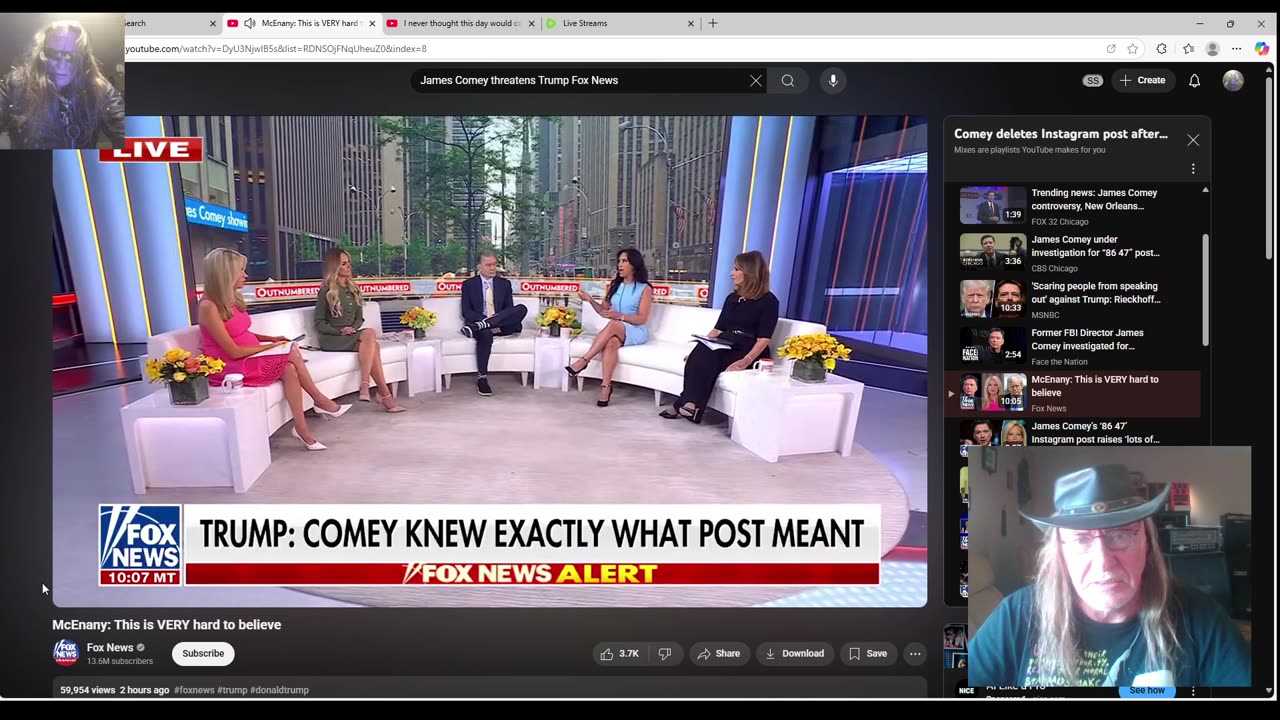Switch to the Live Streams tab
Image resolution: width=1280 pixels, height=720 pixels.
pyautogui.click(x=620, y=23)
